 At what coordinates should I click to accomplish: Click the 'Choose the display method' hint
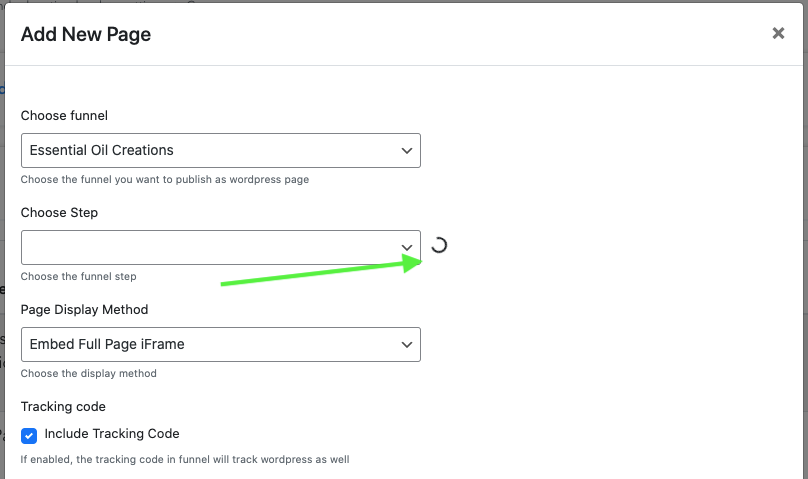[88, 373]
